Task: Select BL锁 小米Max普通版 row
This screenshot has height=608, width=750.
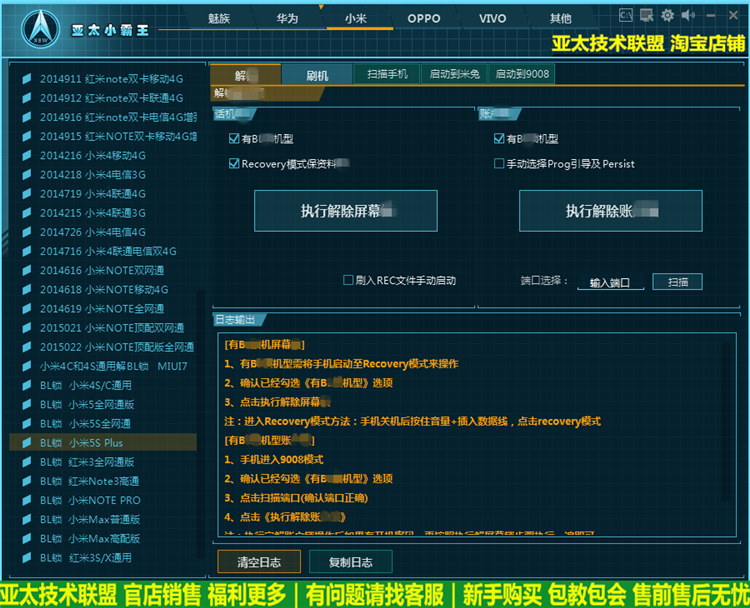Action: (x=103, y=519)
